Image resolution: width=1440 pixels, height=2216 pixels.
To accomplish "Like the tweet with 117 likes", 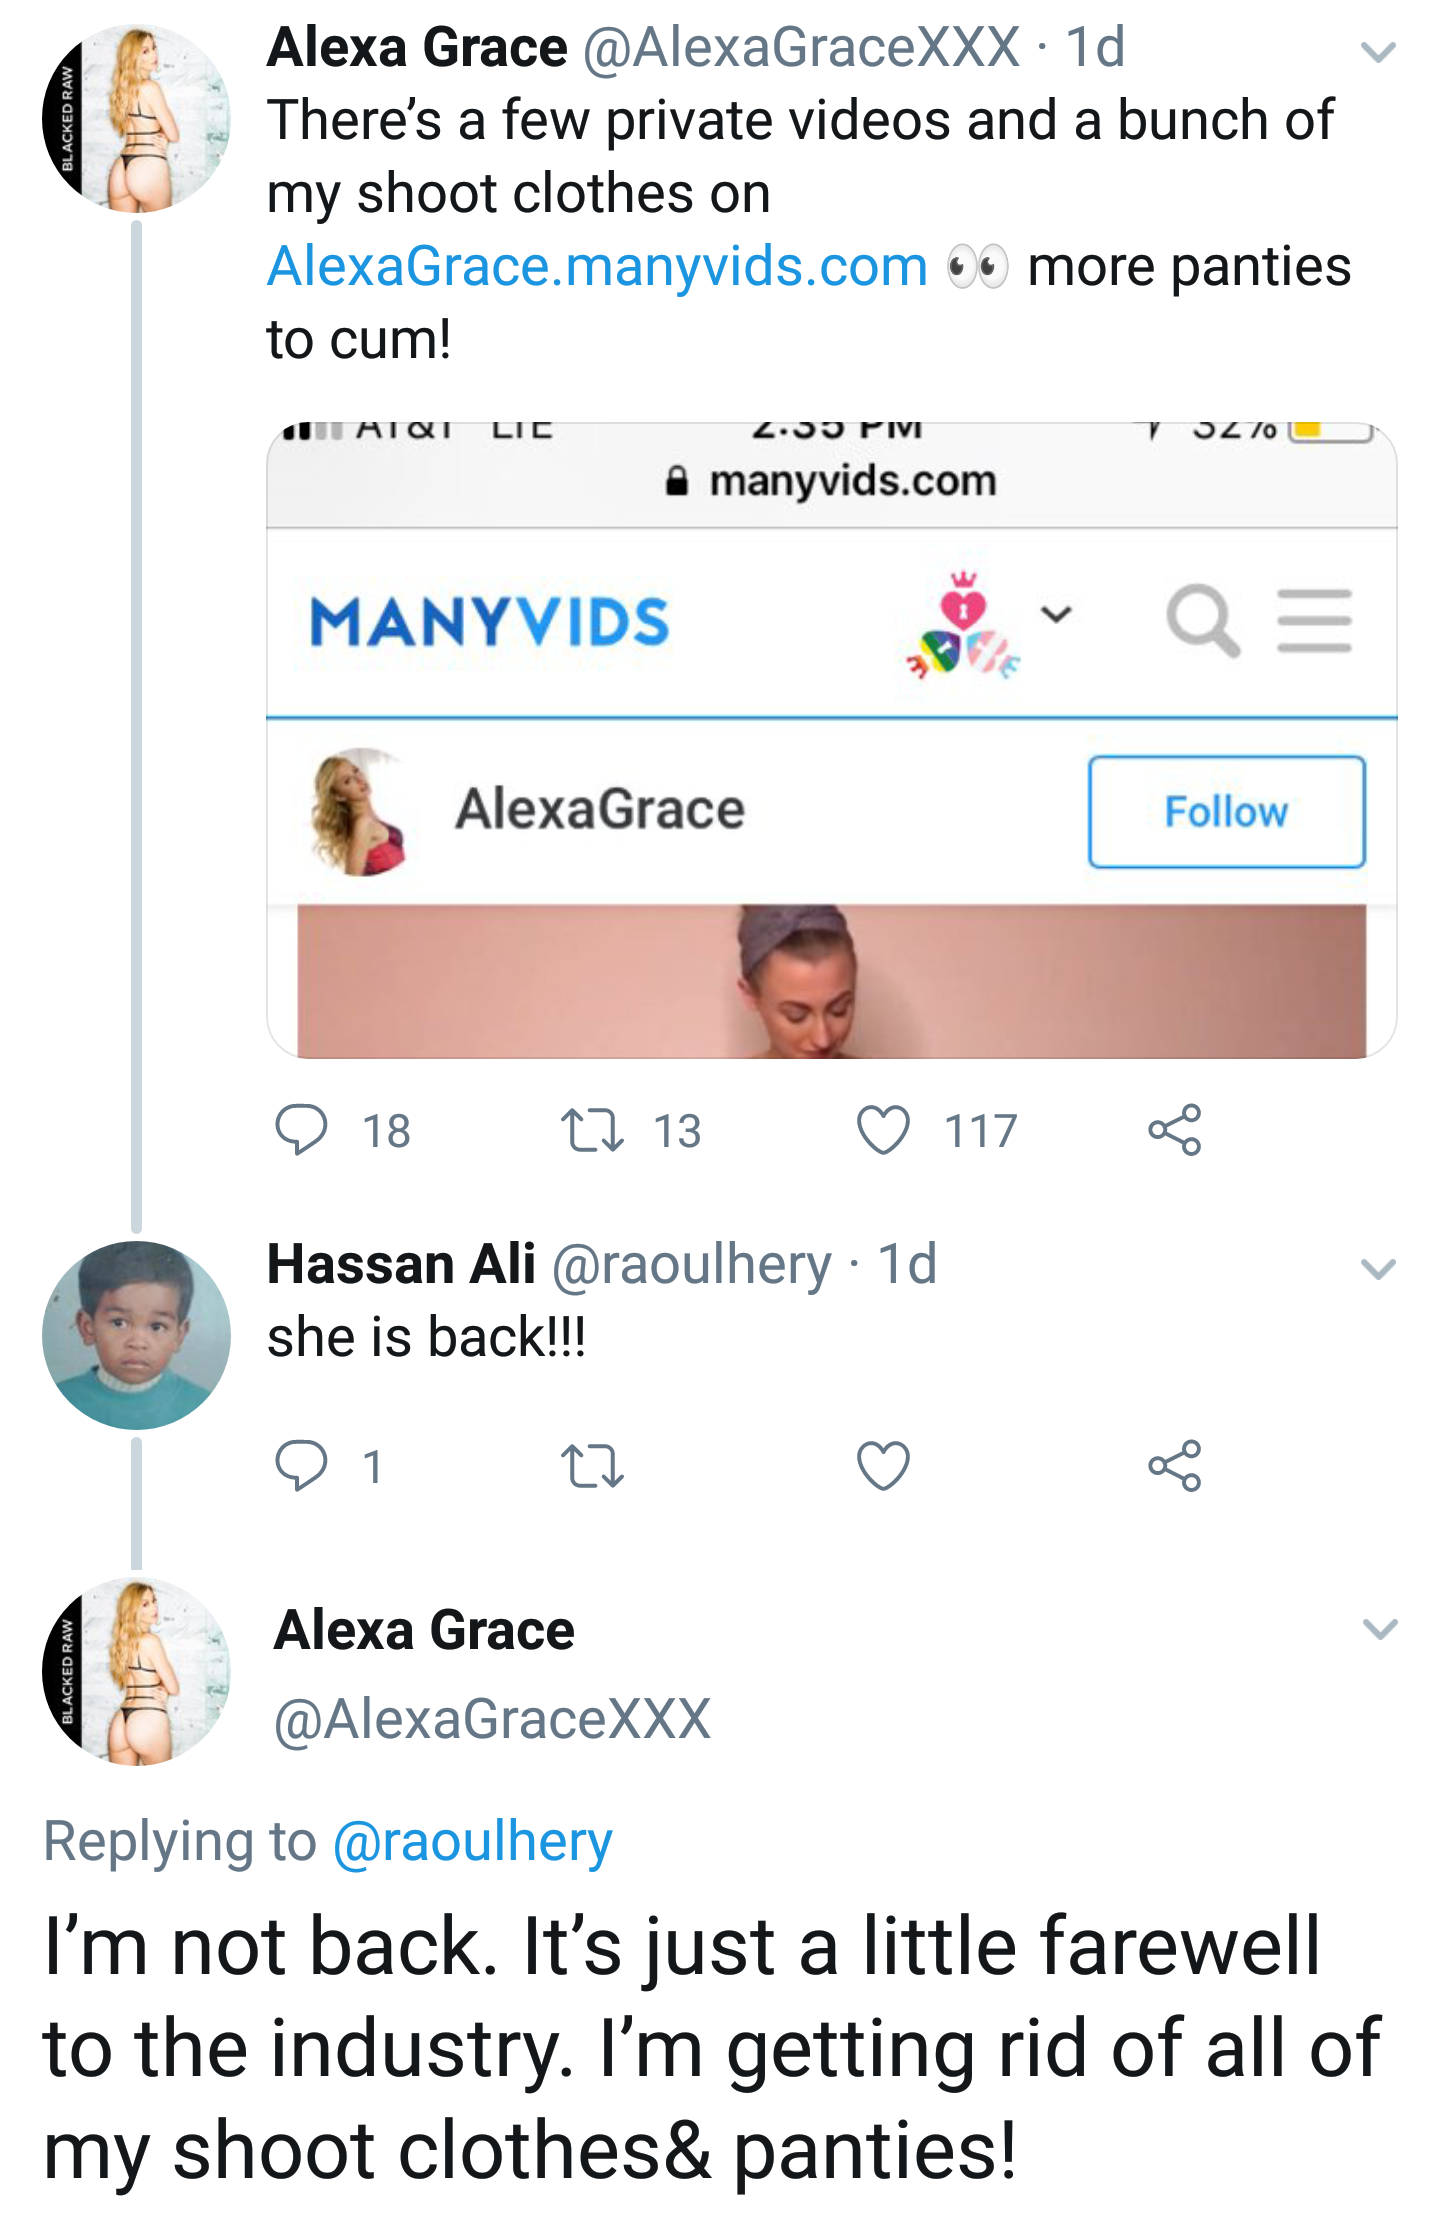I will pos(884,1130).
